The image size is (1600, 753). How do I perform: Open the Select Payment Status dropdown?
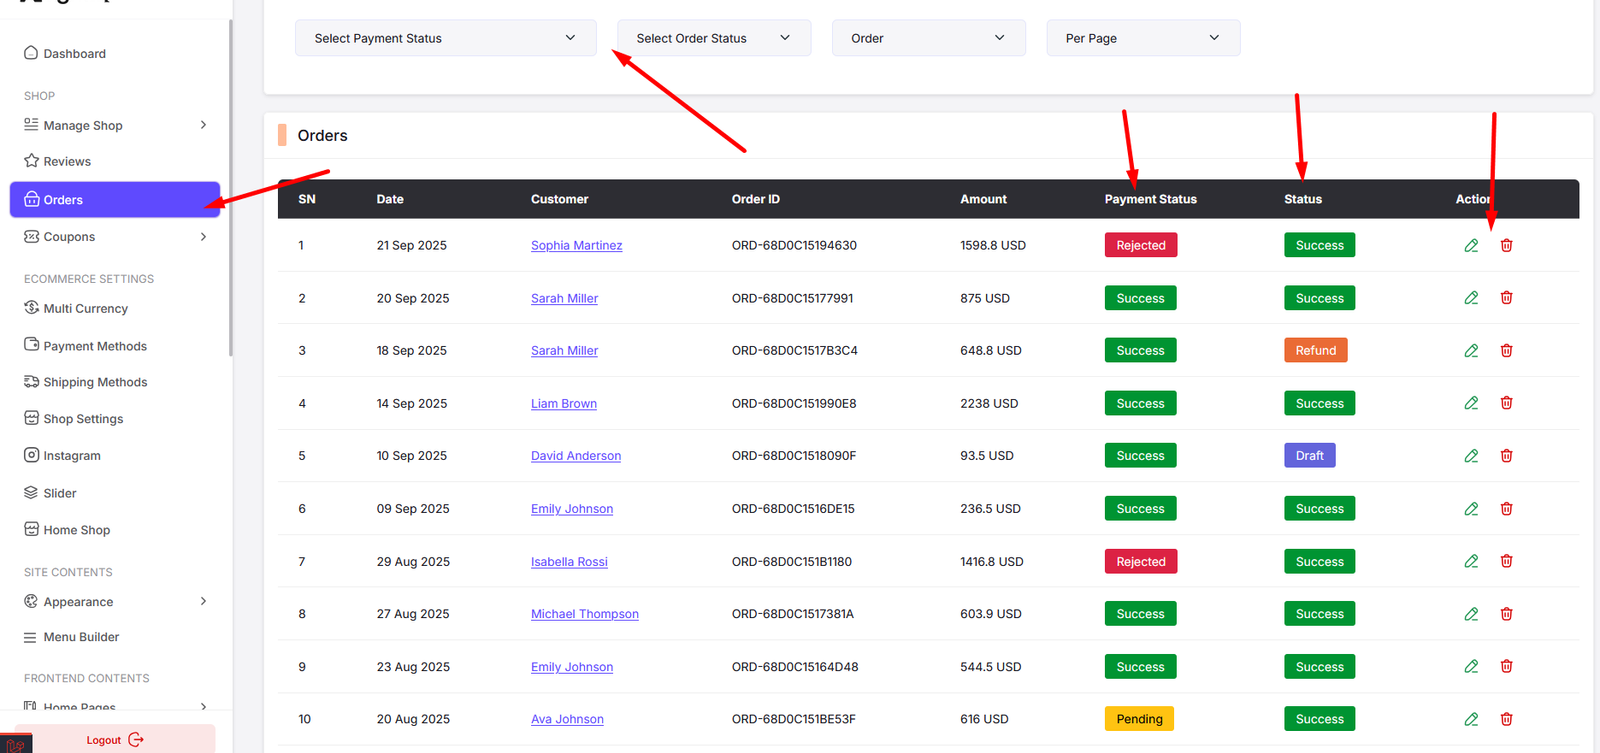click(445, 38)
